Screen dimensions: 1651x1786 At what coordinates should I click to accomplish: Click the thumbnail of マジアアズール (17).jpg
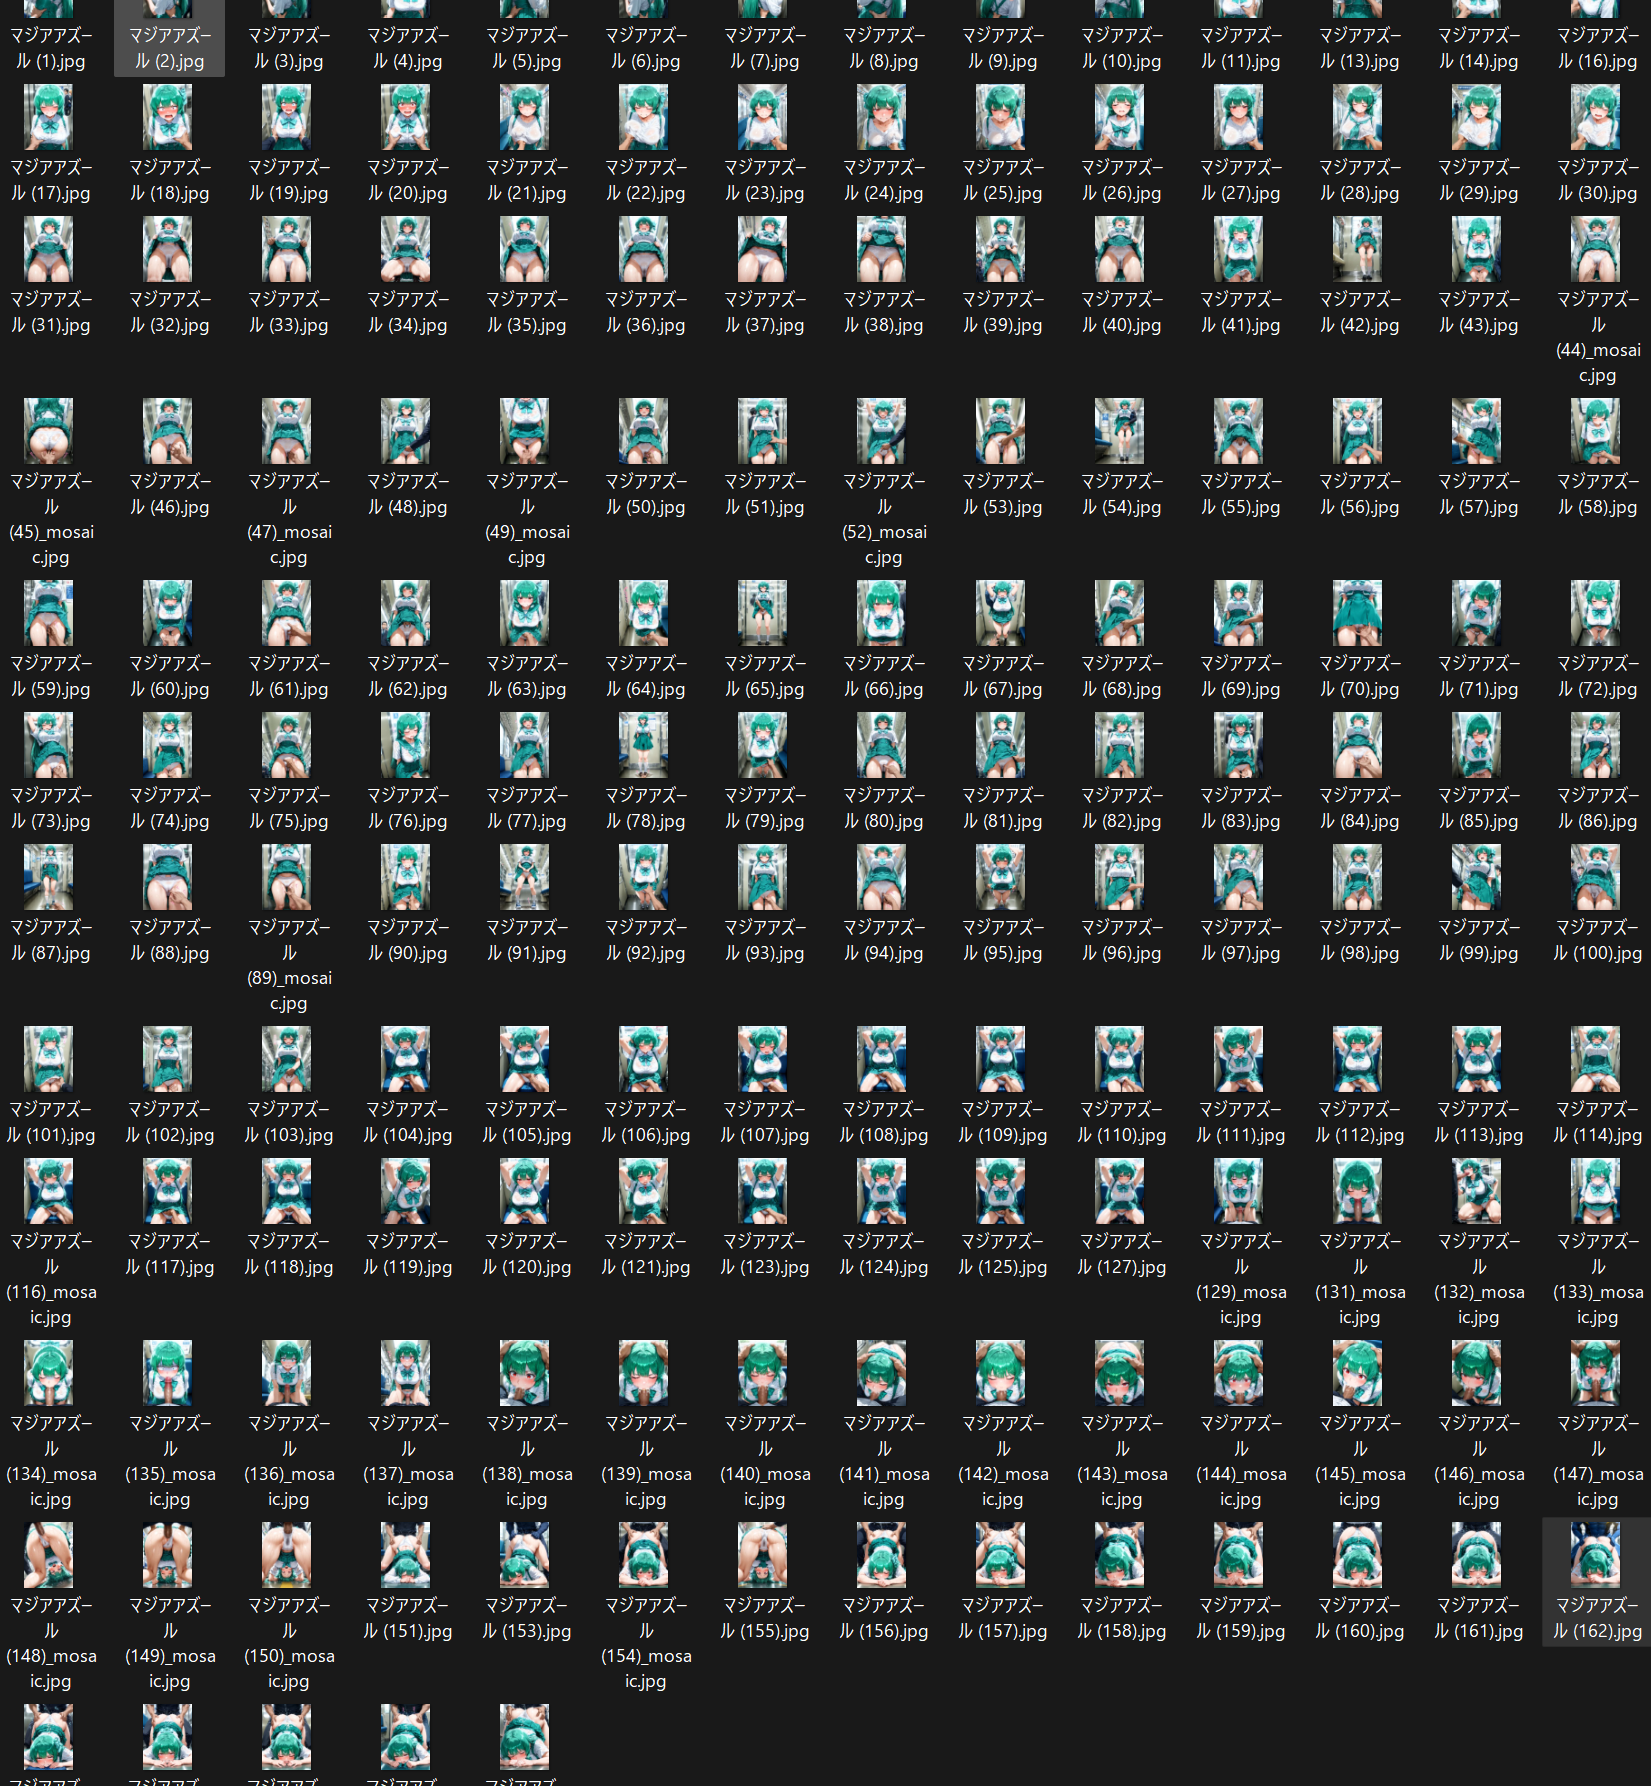tap(49, 118)
